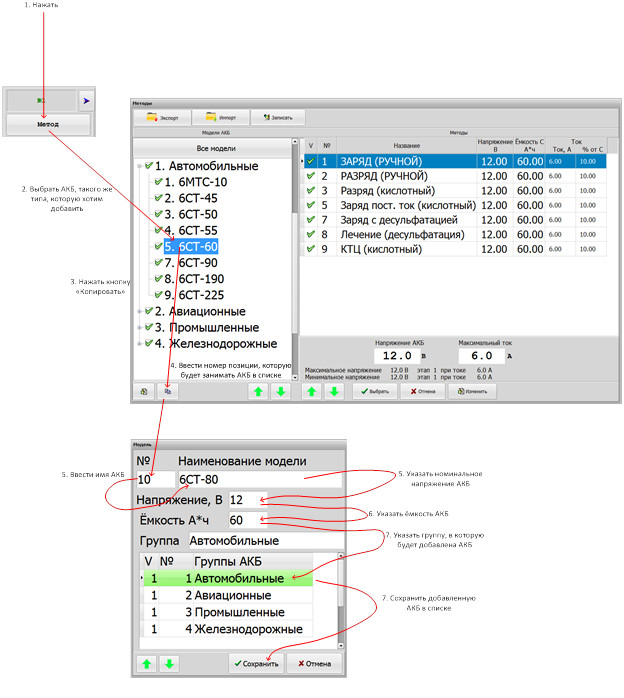Select the Лечение (десульфатация) method row

tap(398, 234)
